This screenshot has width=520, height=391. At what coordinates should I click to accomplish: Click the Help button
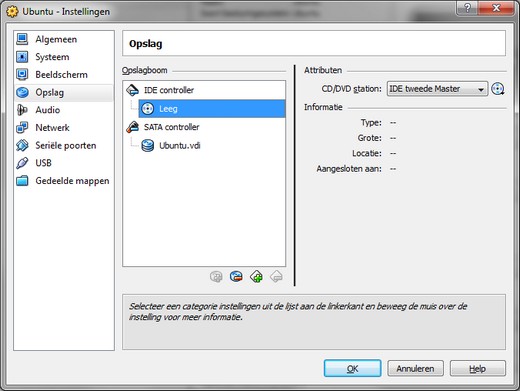click(x=478, y=368)
